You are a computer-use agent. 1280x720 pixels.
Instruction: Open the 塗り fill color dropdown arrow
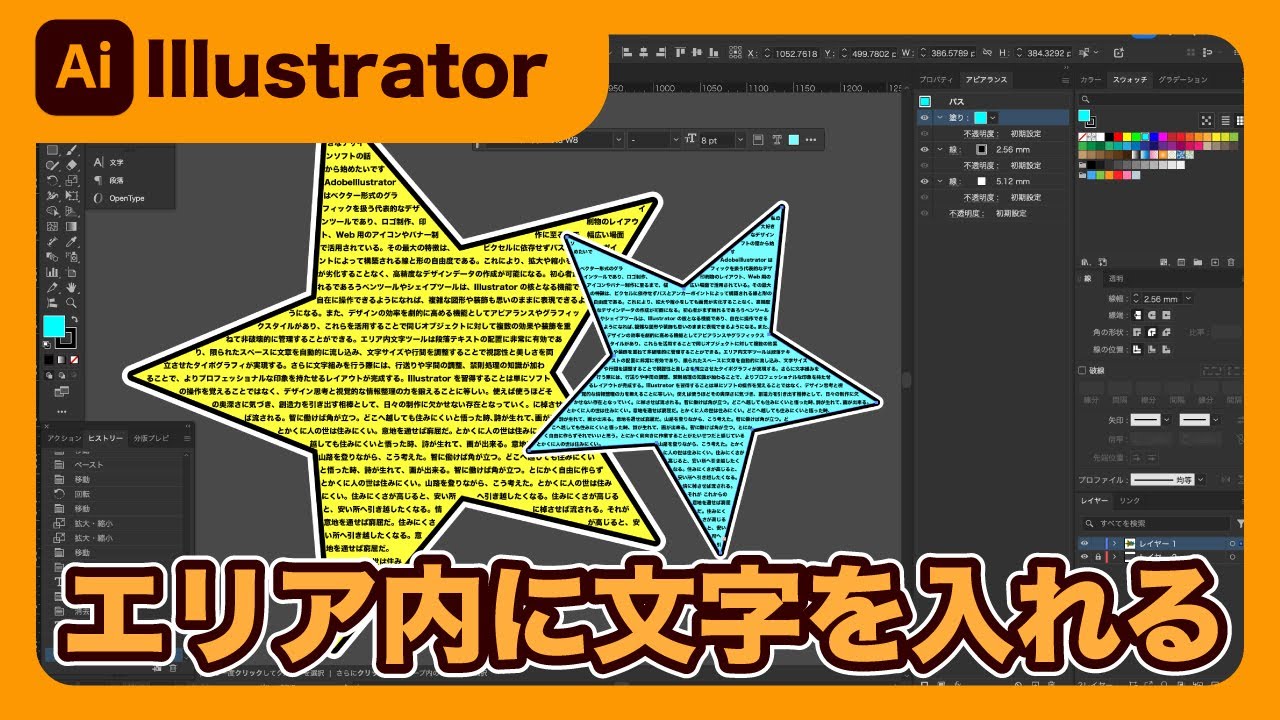point(992,118)
